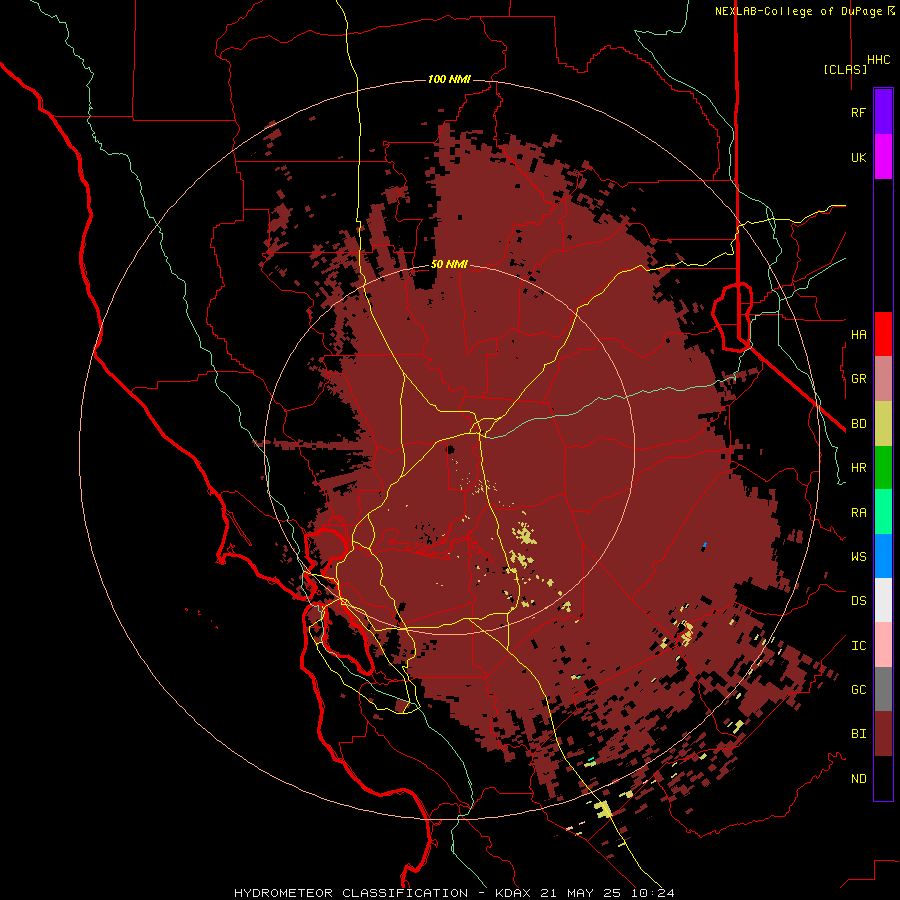Image resolution: width=900 pixels, height=900 pixels.
Task: Click the BD yellow legend swatch
Action: pos(883,424)
